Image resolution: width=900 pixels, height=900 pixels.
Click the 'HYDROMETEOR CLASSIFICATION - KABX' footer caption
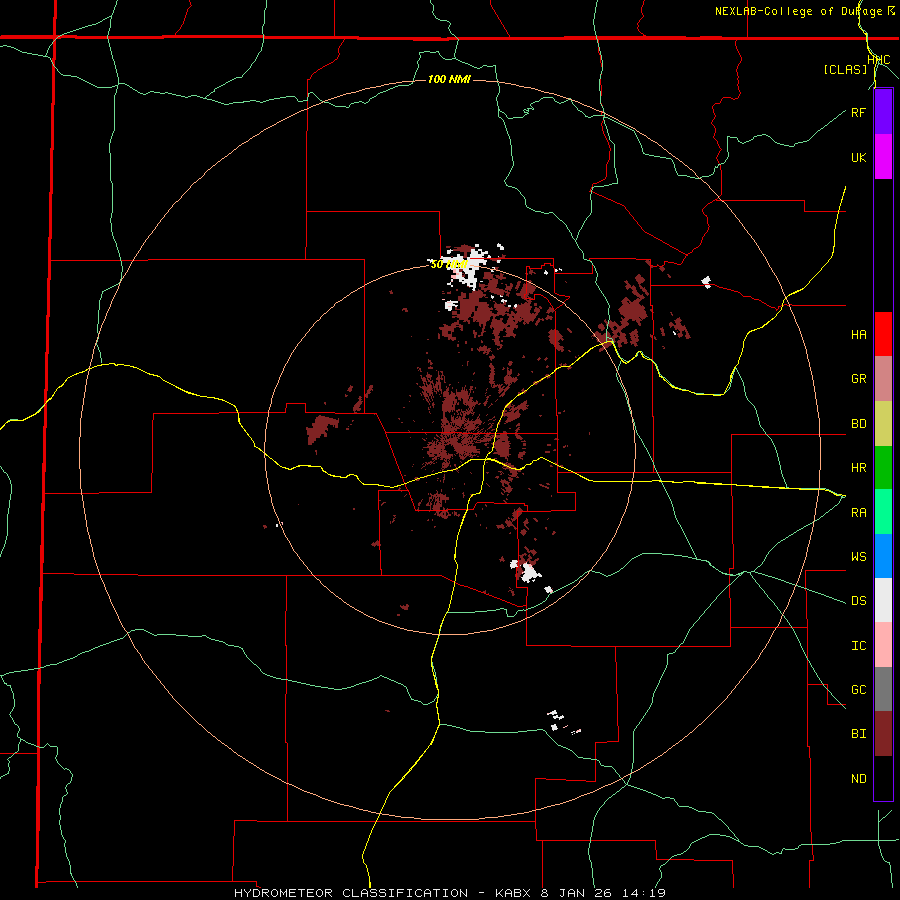tap(385, 893)
